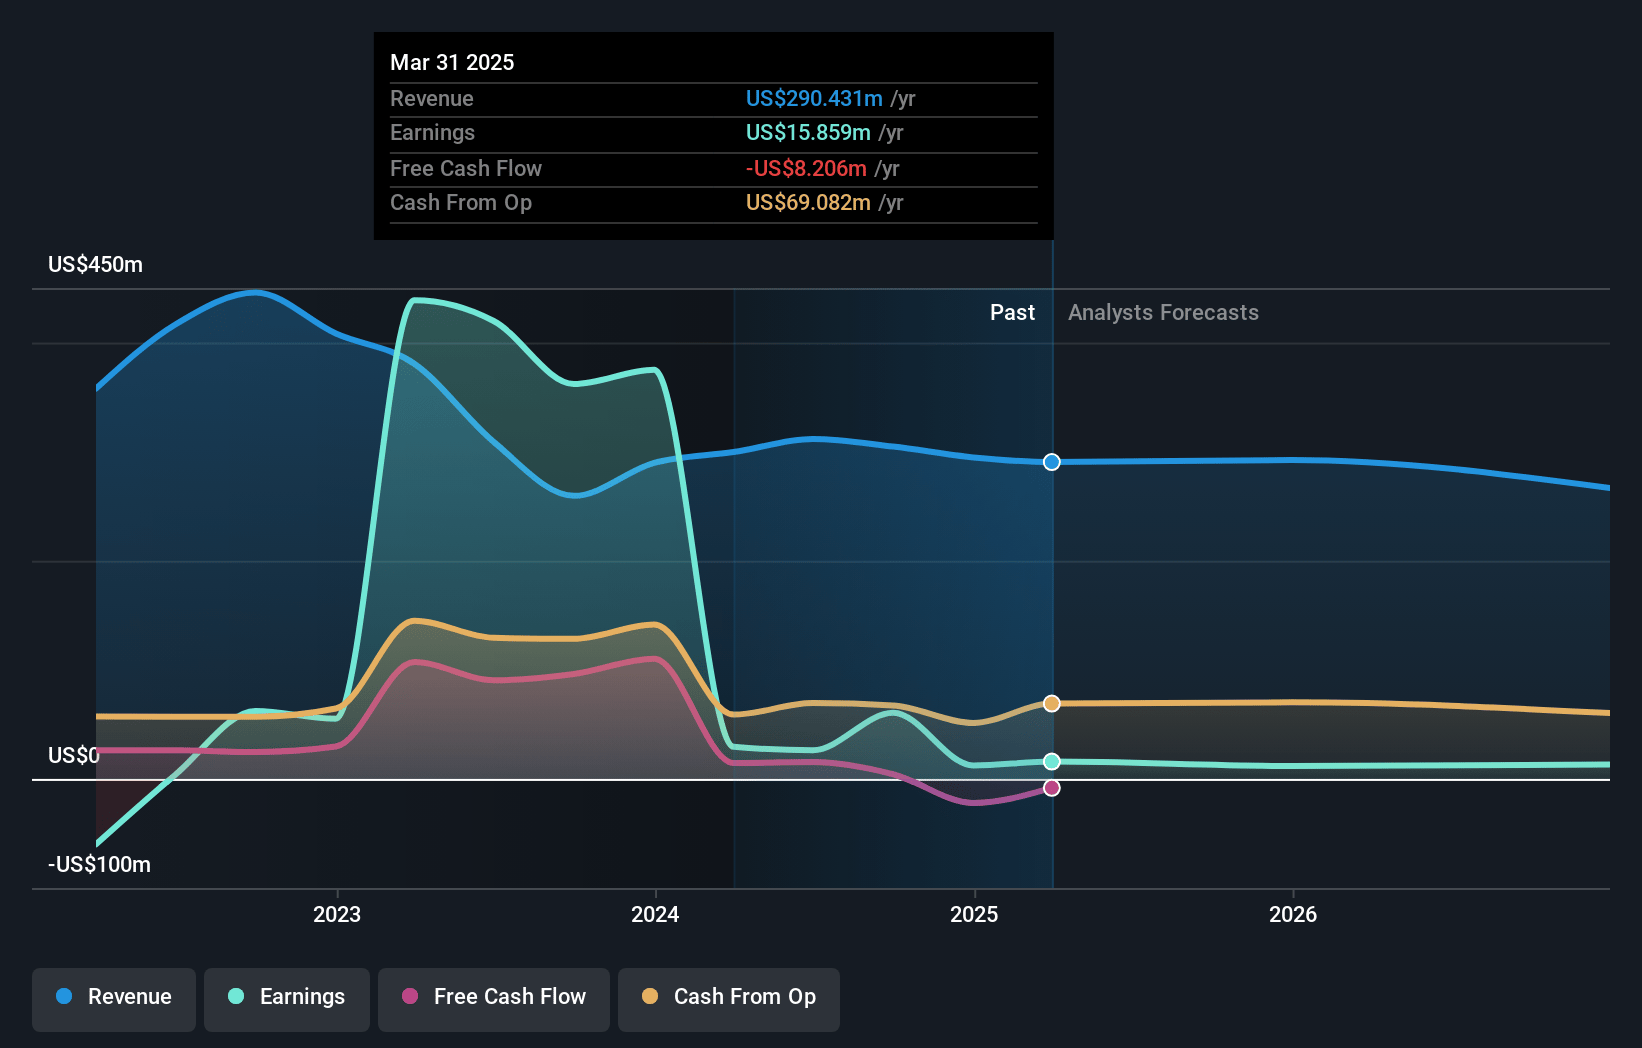Click the Analysts Forecasts label
This screenshot has width=1642, height=1048.
click(x=1163, y=313)
